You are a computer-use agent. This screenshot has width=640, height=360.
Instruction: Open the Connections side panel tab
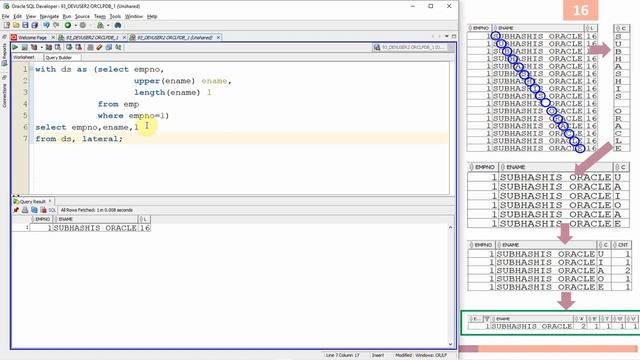[4, 92]
